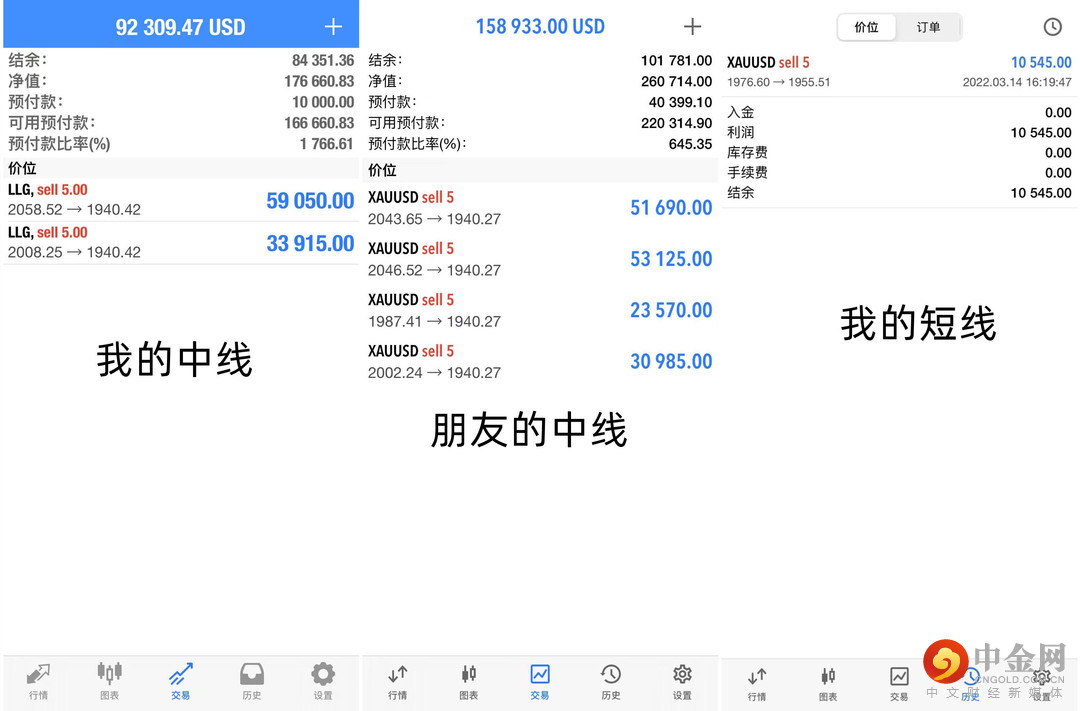Select XAUUSD sell position 2043.65 → 1940.27
This screenshot has width=1080, height=711.
[540, 208]
